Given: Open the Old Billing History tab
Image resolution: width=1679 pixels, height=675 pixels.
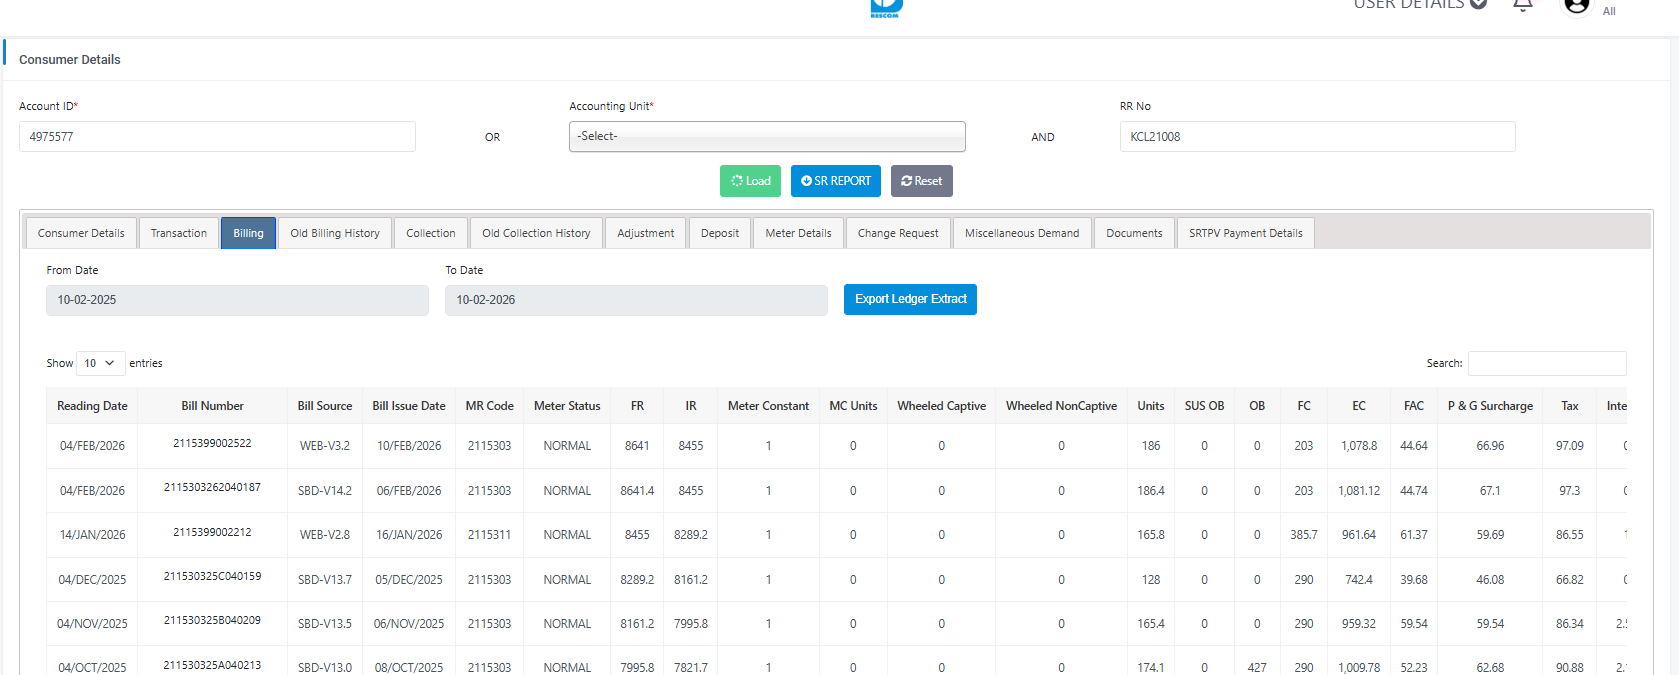Looking at the screenshot, I should (x=335, y=233).
